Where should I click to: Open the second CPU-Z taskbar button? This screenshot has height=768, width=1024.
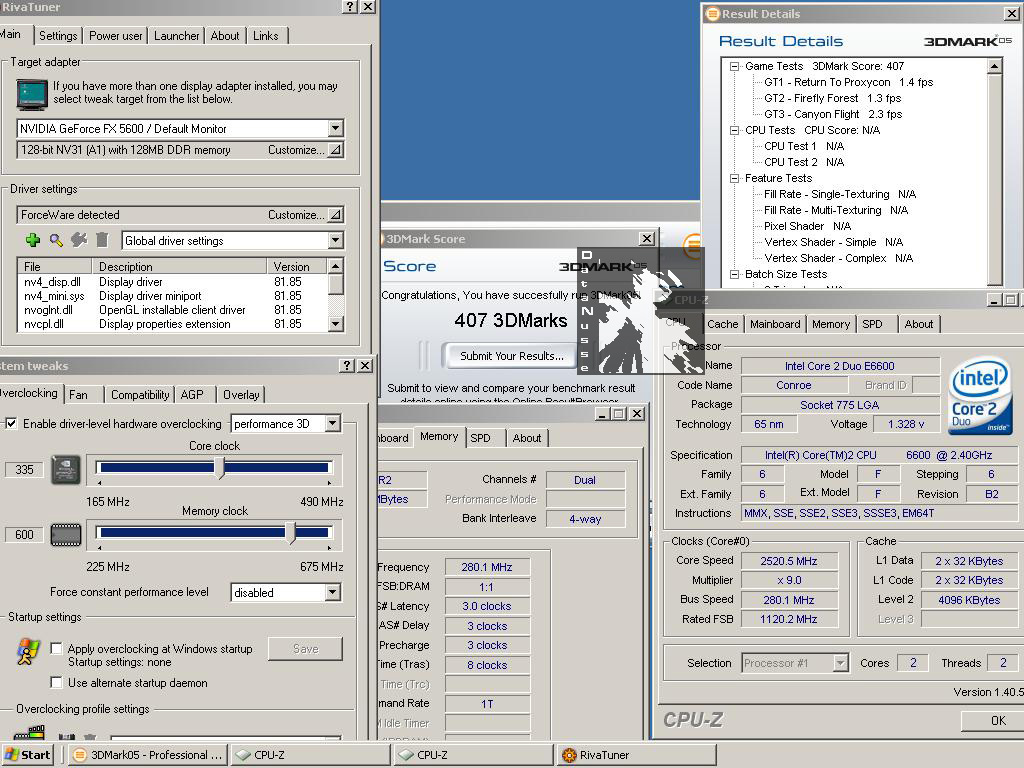[473, 755]
